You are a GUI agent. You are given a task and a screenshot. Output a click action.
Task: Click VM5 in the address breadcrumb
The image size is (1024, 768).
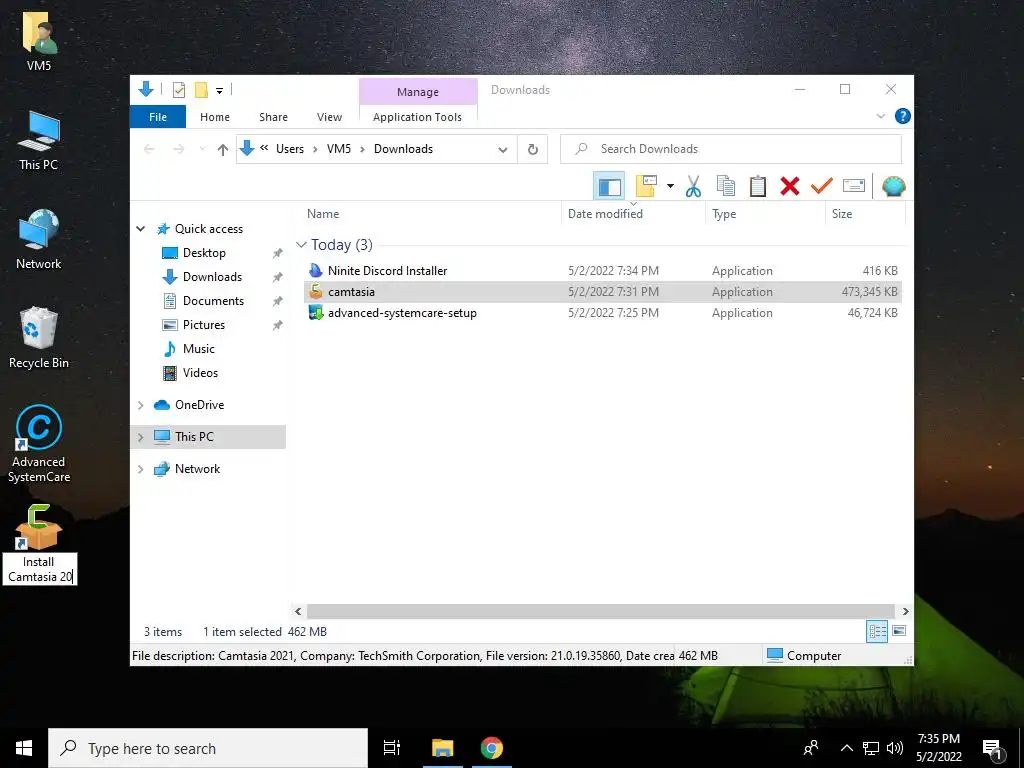(339, 149)
